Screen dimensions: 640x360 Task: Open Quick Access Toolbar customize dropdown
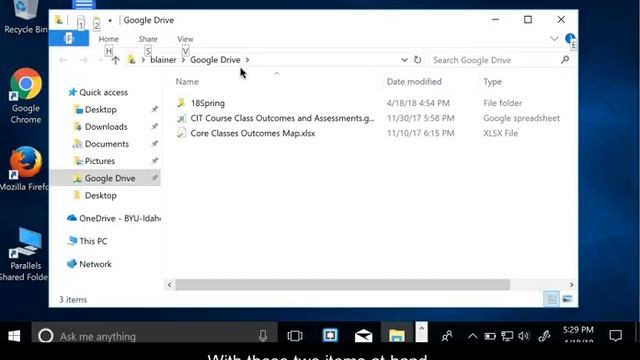pyautogui.click(x=110, y=20)
